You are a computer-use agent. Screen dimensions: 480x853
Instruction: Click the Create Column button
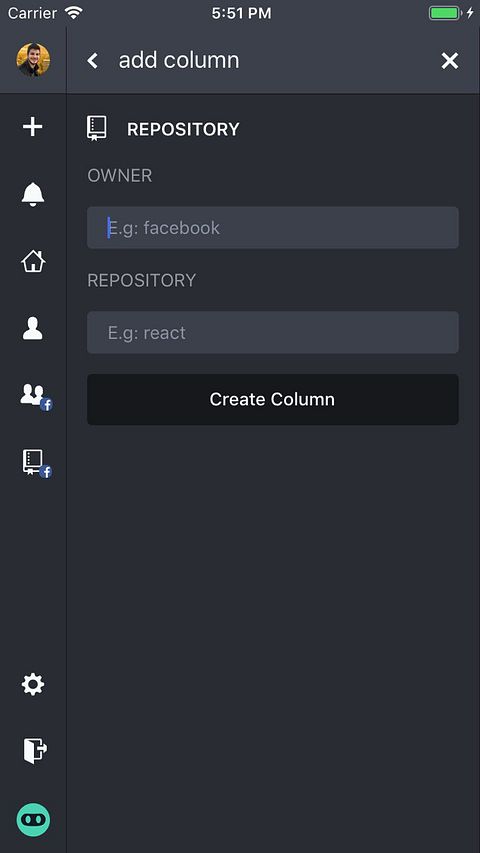coord(273,399)
